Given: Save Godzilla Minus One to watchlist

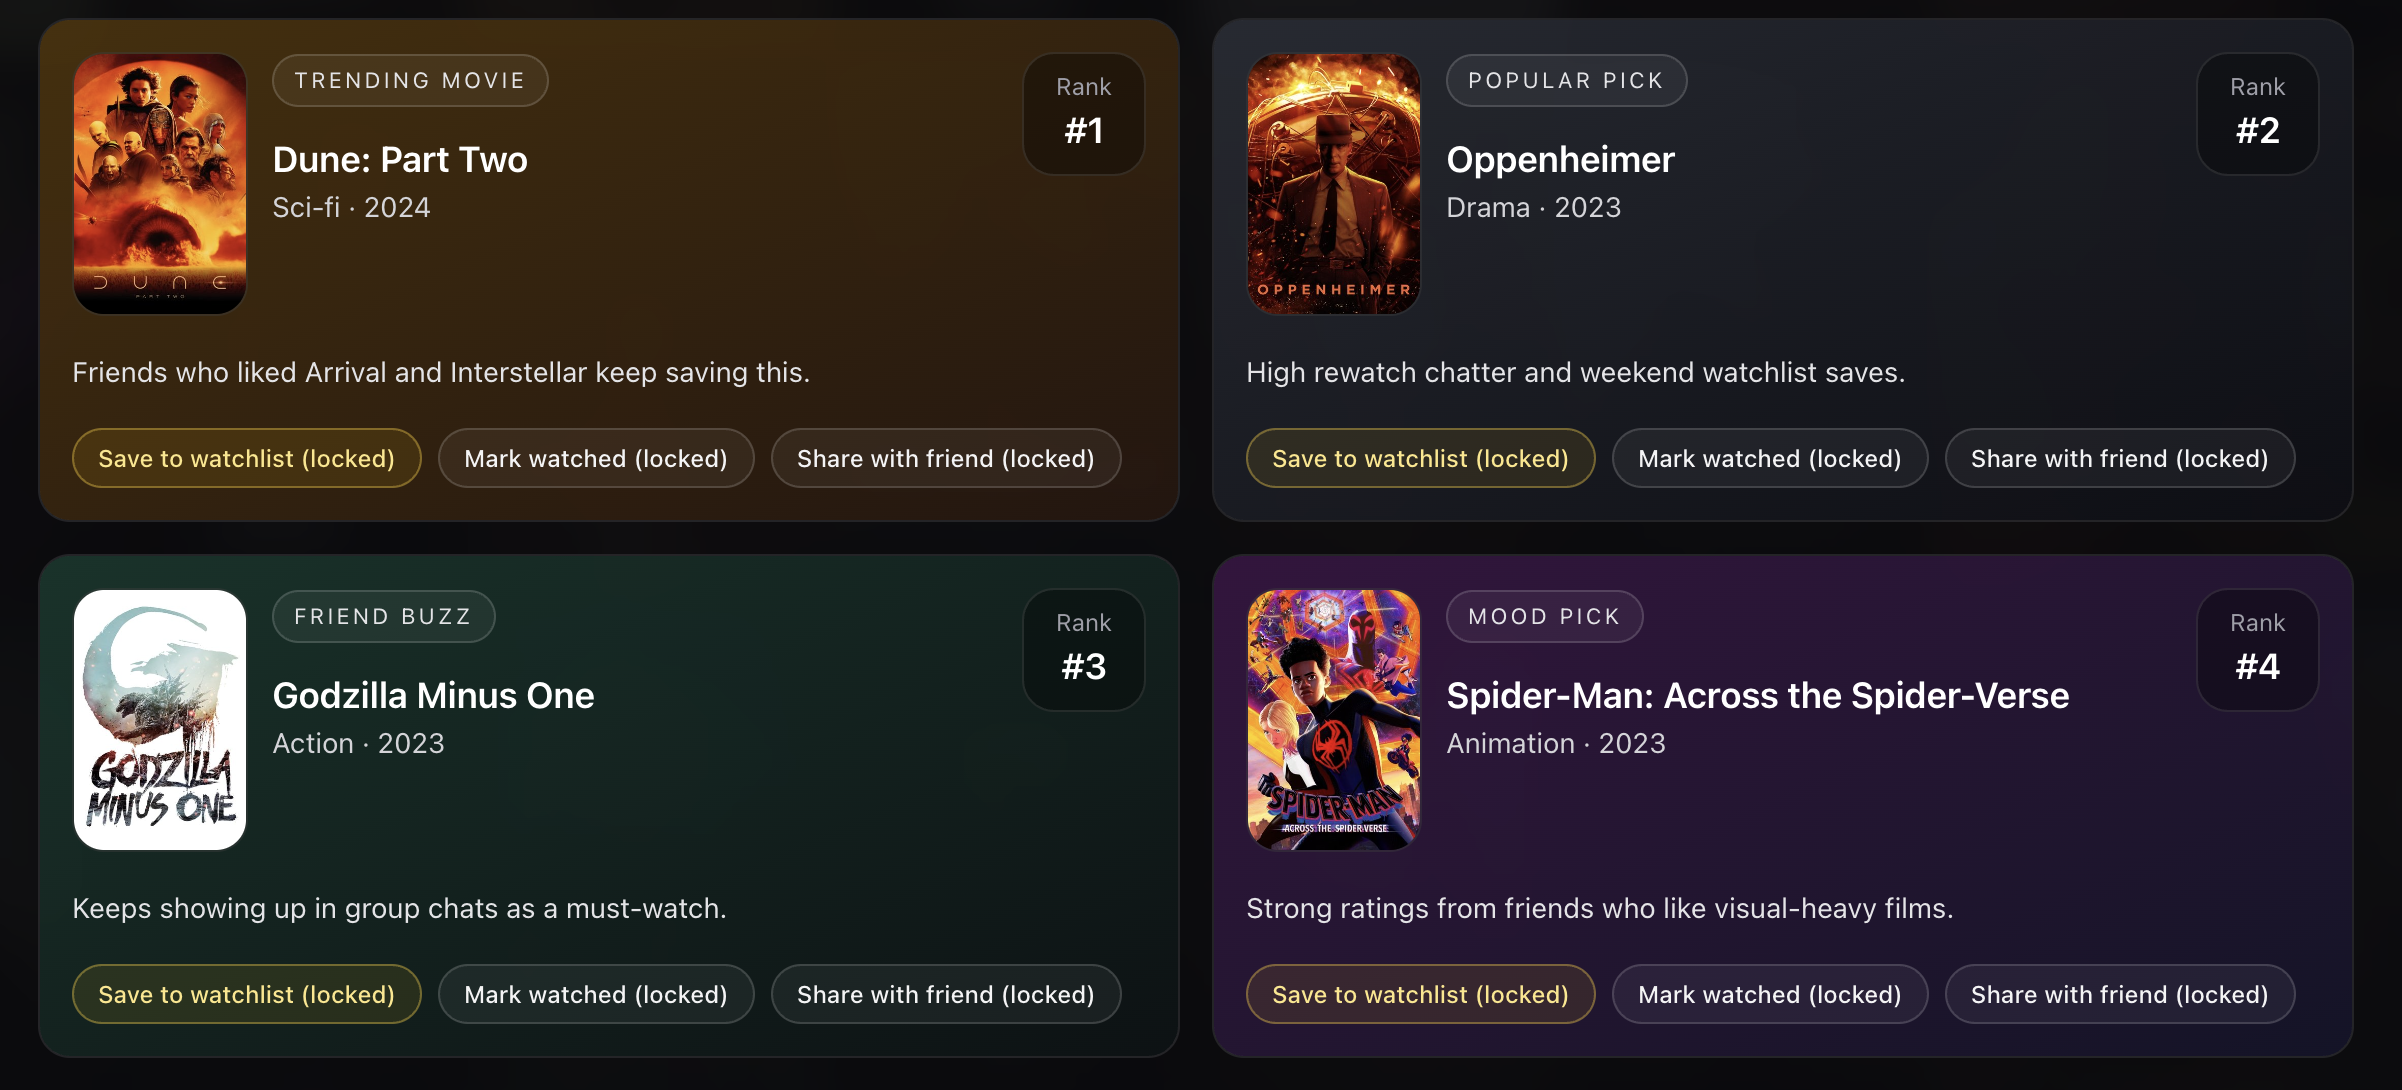Looking at the screenshot, I should [x=246, y=994].
